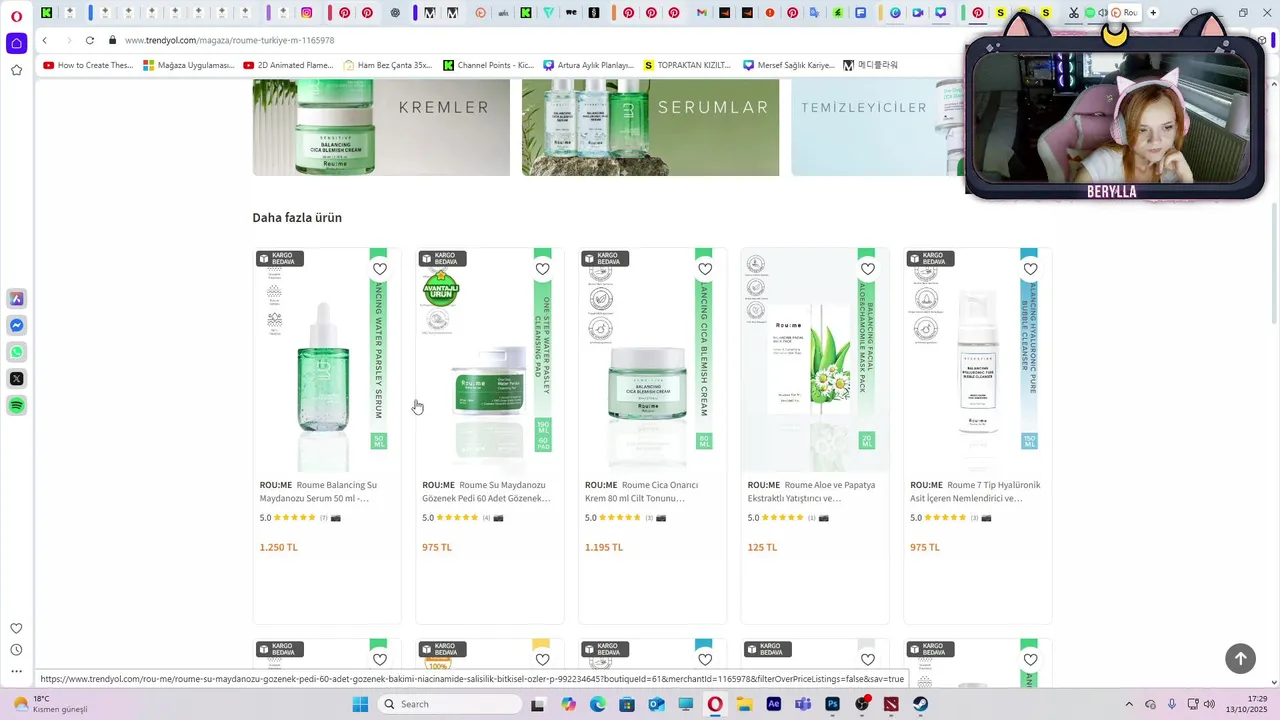Screen dimensions: 1280x720
Task: Open 'How to Create Thes...' bookmark
Action: point(88,65)
